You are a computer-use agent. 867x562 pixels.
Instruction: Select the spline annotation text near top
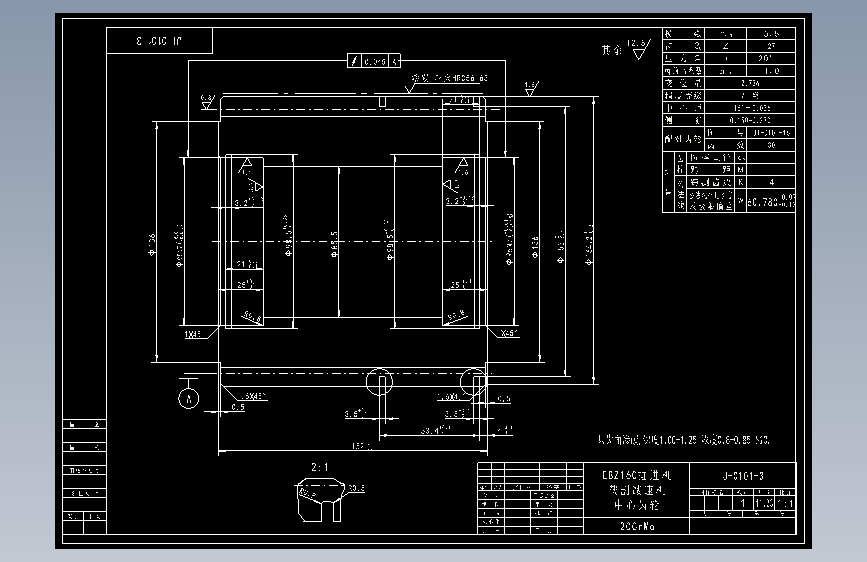[450, 79]
